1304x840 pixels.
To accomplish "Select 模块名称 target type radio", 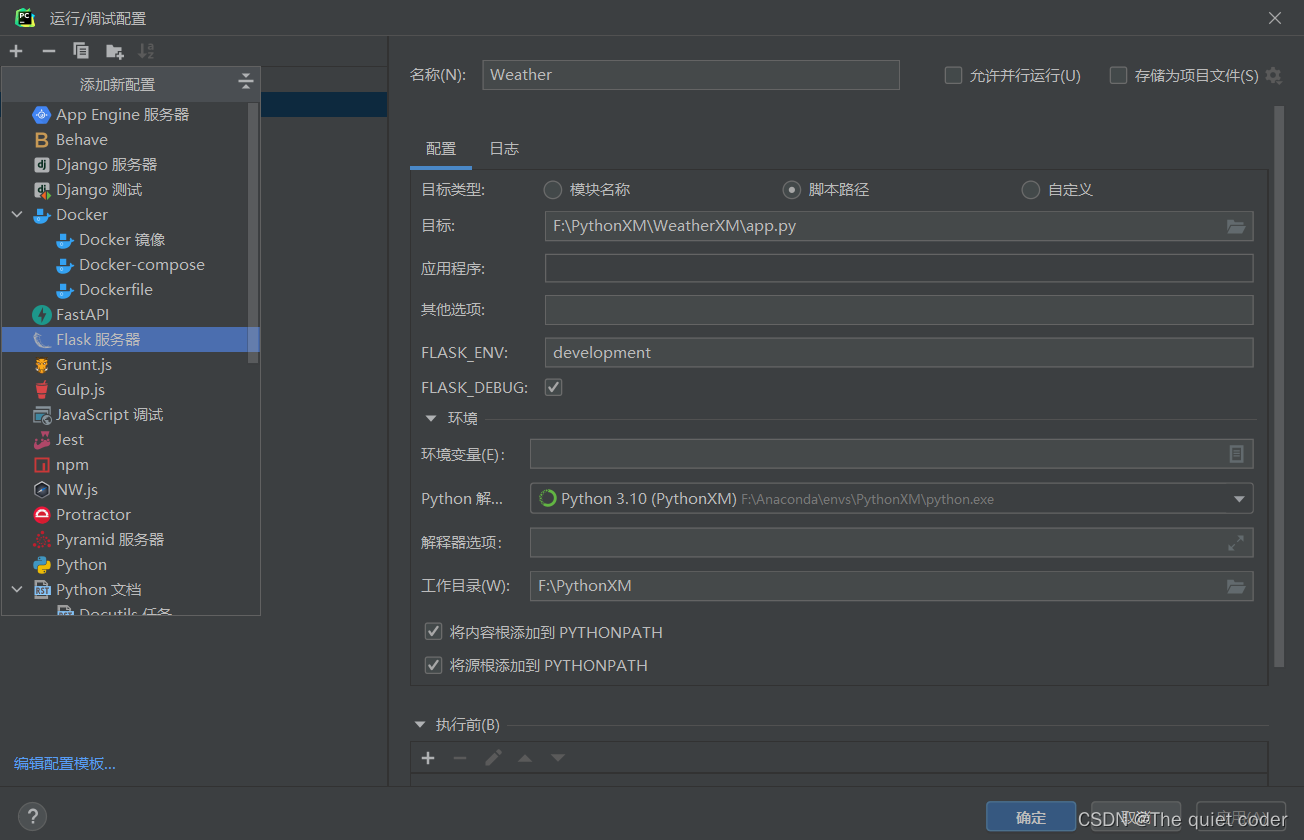I will pyautogui.click(x=552, y=190).
